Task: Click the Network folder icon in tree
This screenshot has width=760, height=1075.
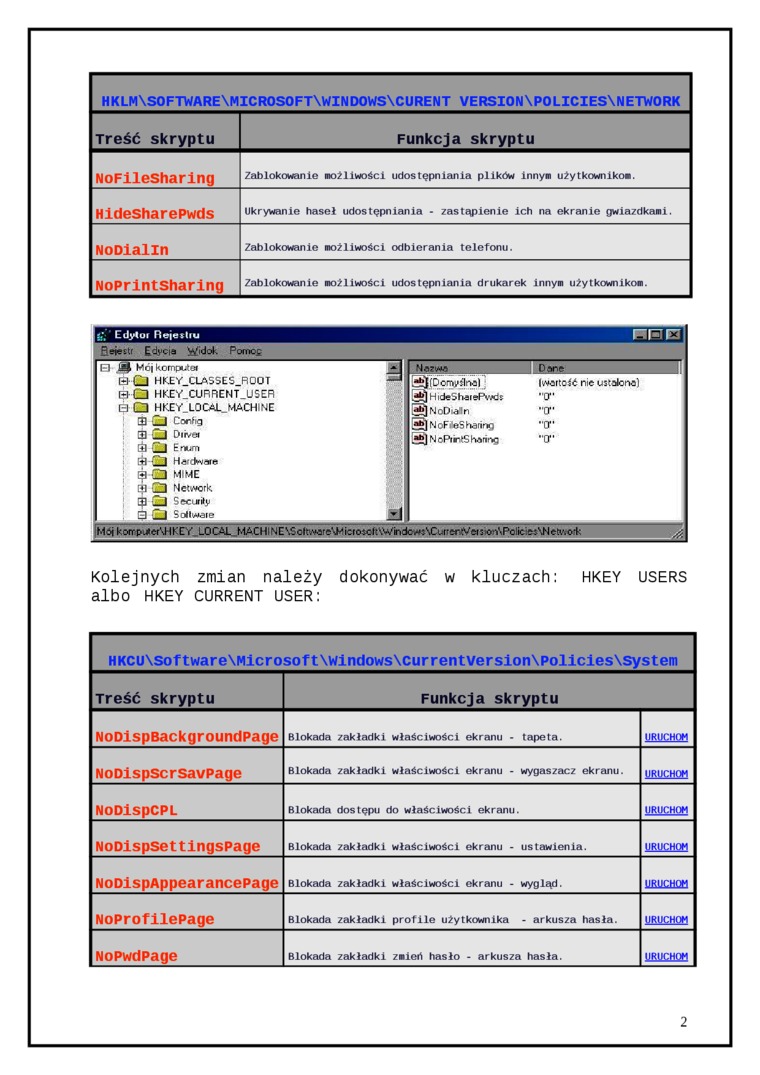Action: coord(158,488)
